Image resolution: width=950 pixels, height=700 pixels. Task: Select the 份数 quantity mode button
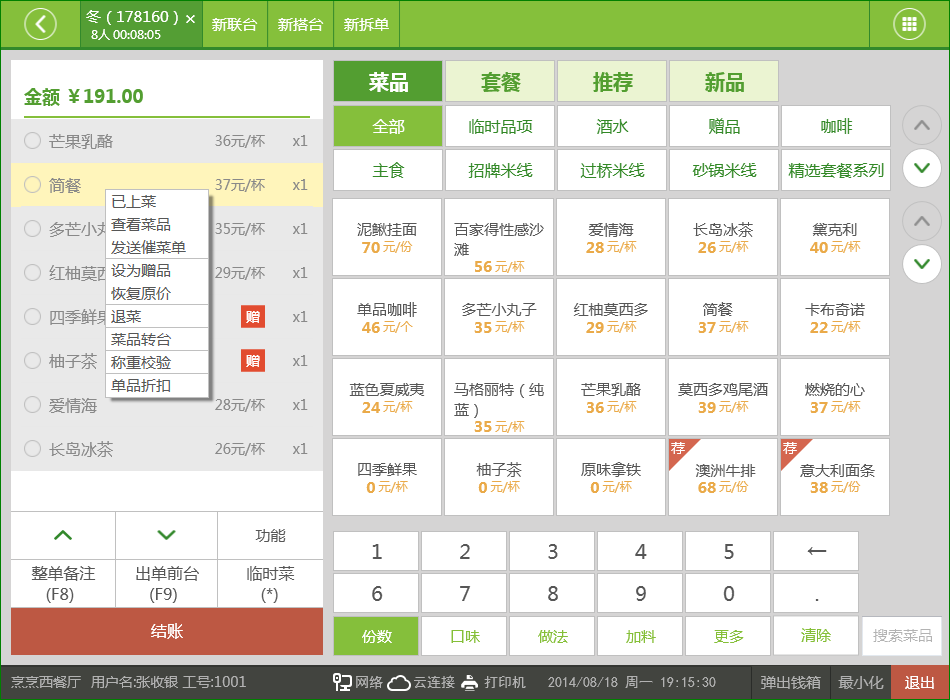coord(376,636)
